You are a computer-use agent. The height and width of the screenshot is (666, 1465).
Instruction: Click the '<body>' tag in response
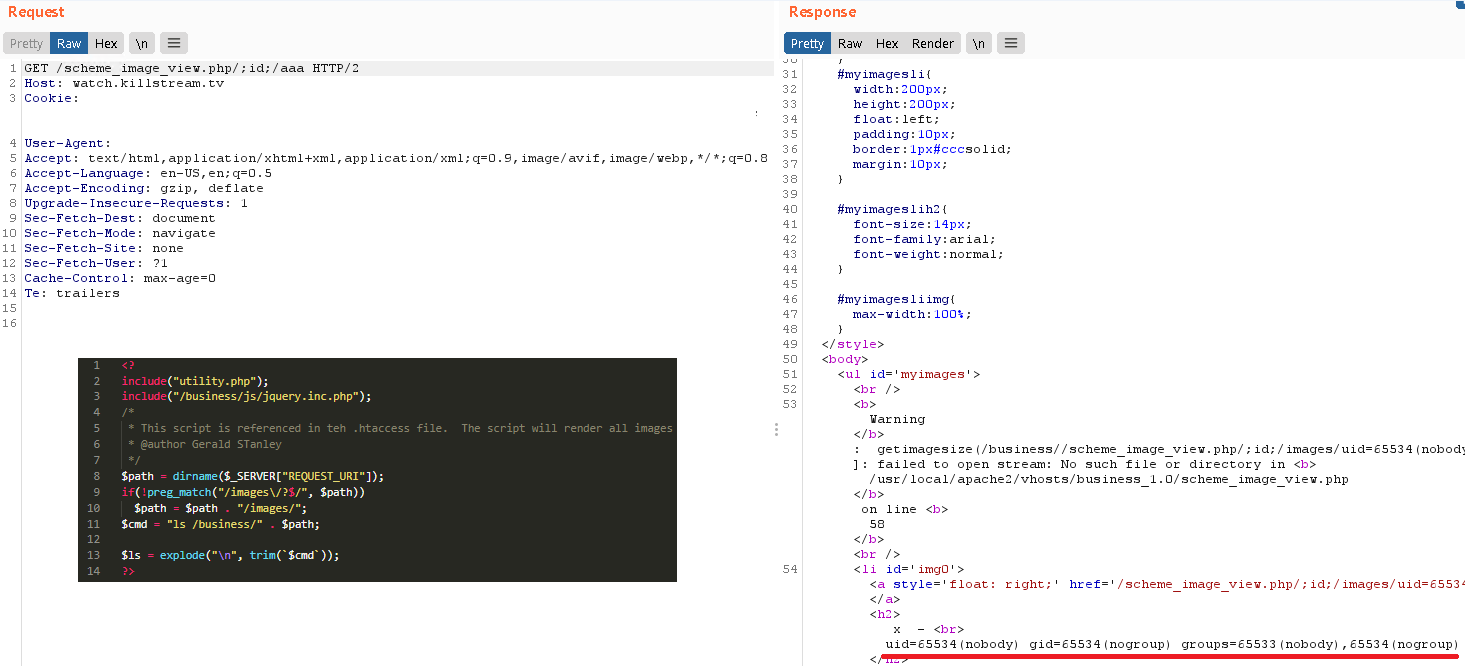(x=845, y=359)
